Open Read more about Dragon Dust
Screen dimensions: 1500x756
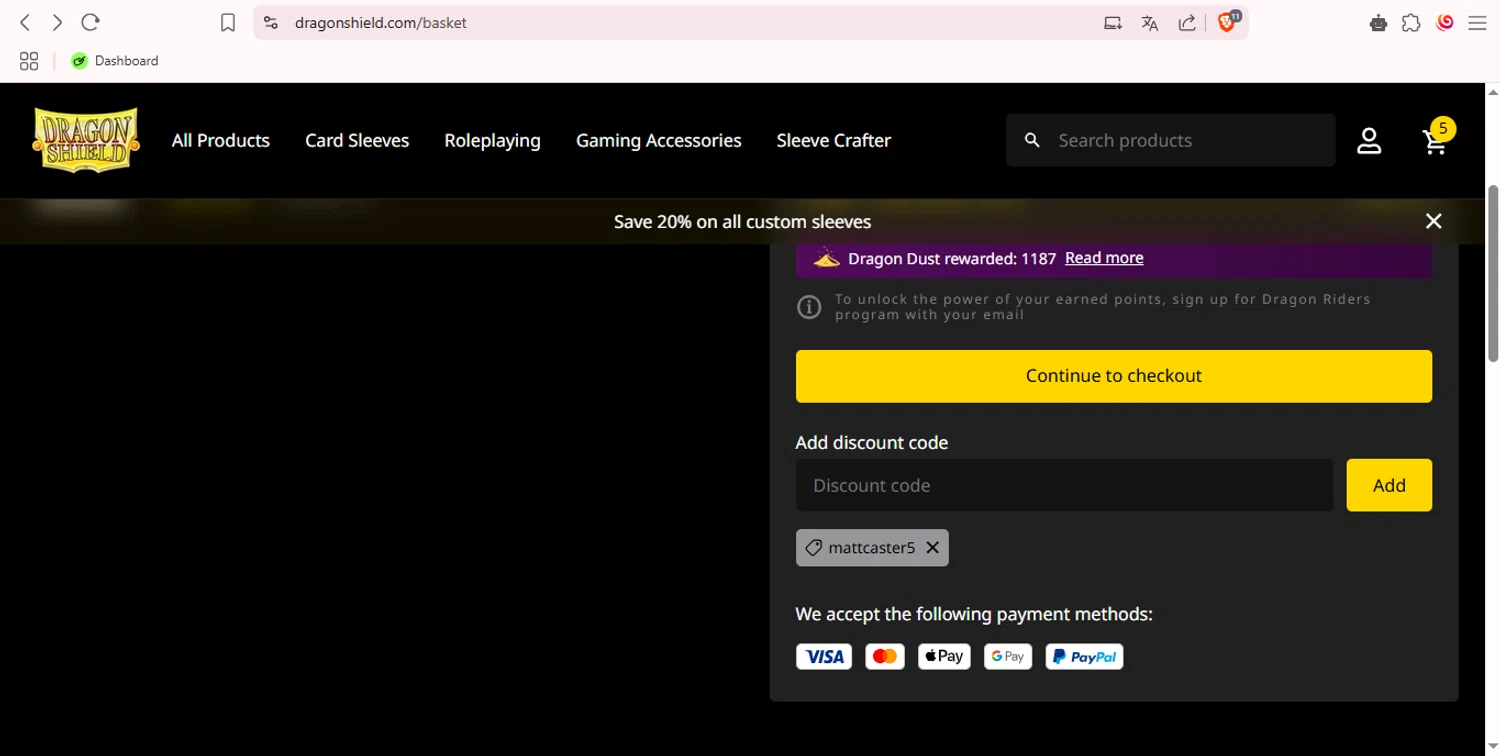tap(1104, 258)
